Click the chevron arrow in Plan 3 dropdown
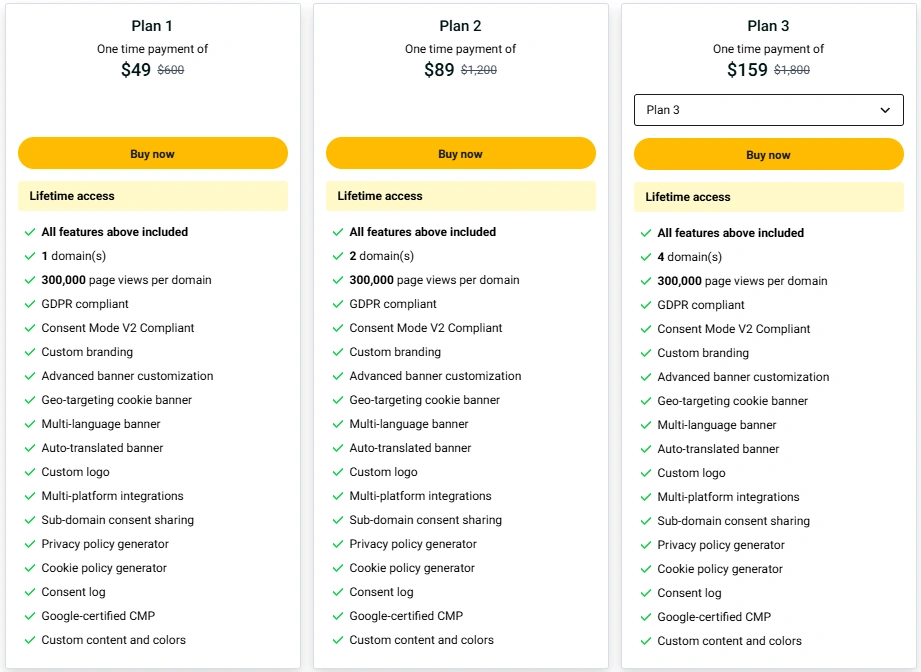The height and width of the screenshot is (672, 921). point(885,110)
